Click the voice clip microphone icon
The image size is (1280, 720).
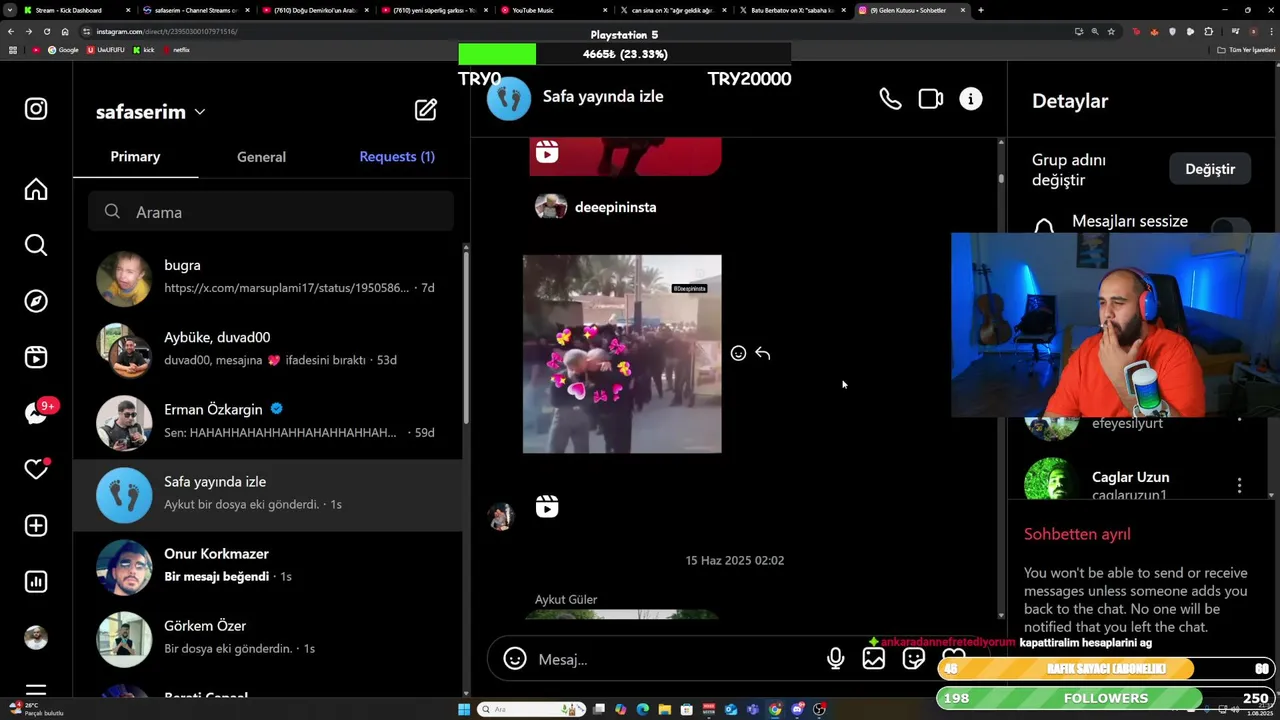click(835, 659)
